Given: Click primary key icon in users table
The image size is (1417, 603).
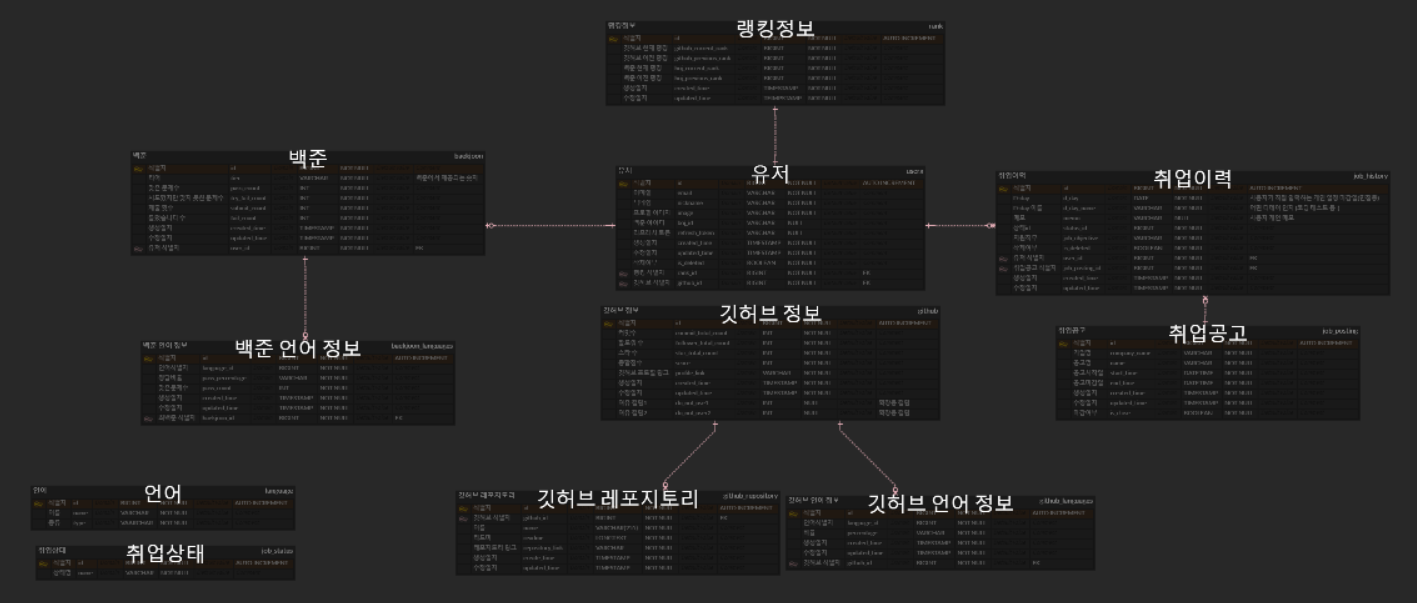Looking at the screenshot, I should 624,183.
